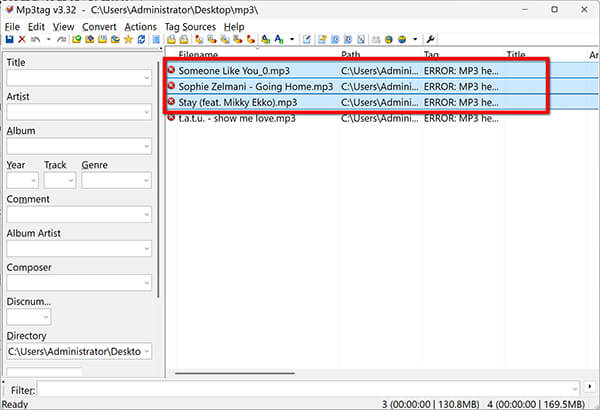The width and height of the screenshot is (600, 410).
Task: Click the tag paste clipboard icon
Action: coord(184,39)
